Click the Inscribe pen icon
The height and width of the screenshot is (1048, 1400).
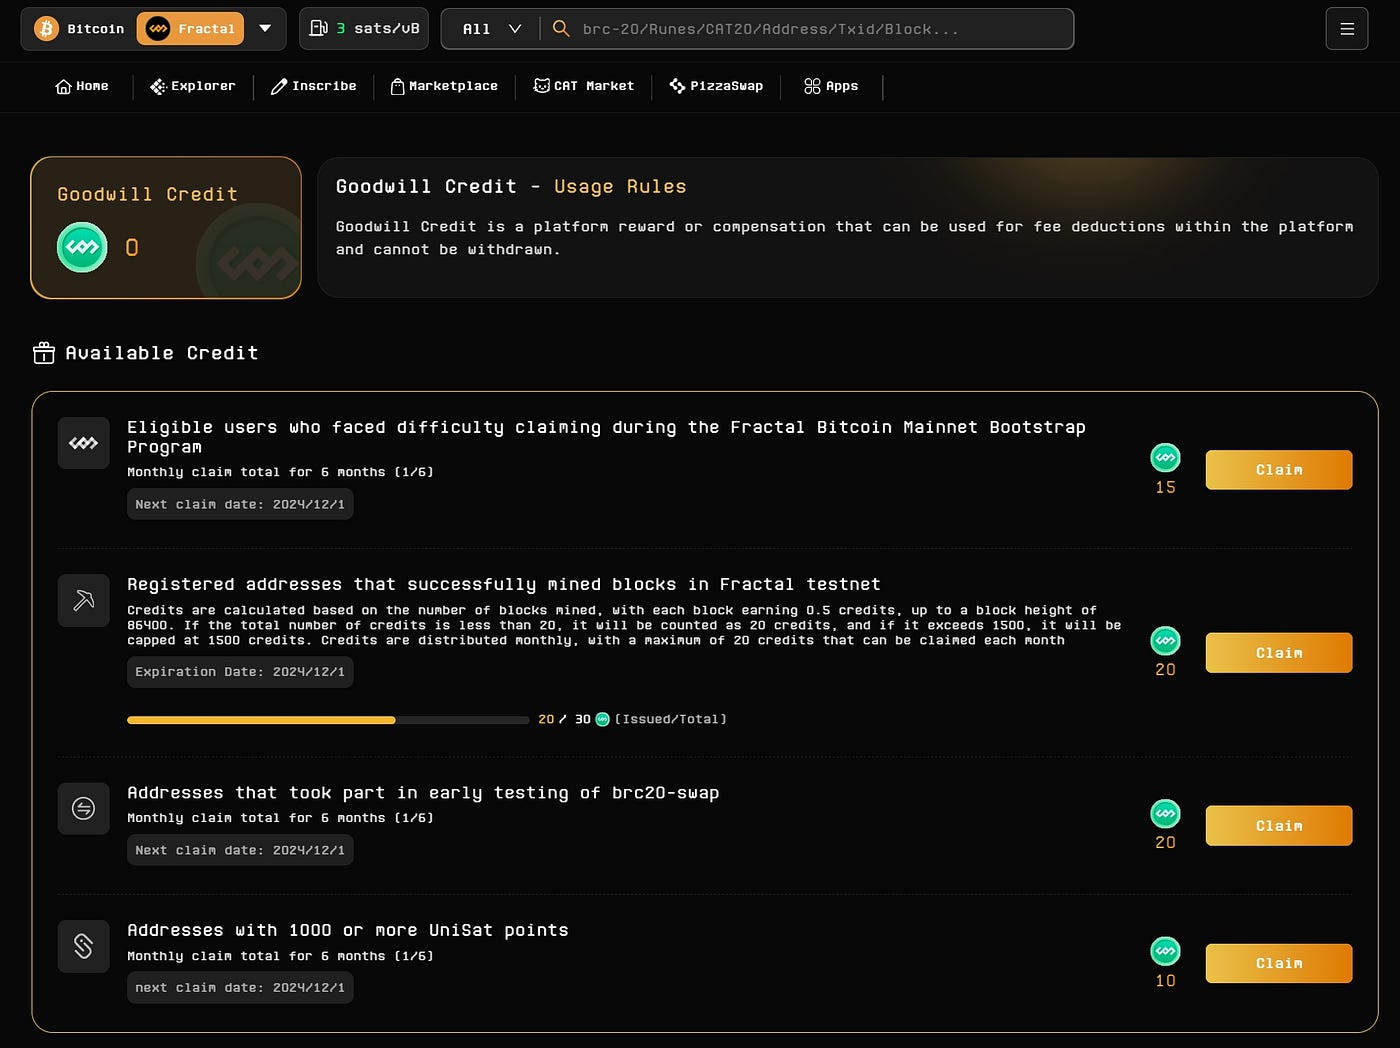(x=279, y=86)
